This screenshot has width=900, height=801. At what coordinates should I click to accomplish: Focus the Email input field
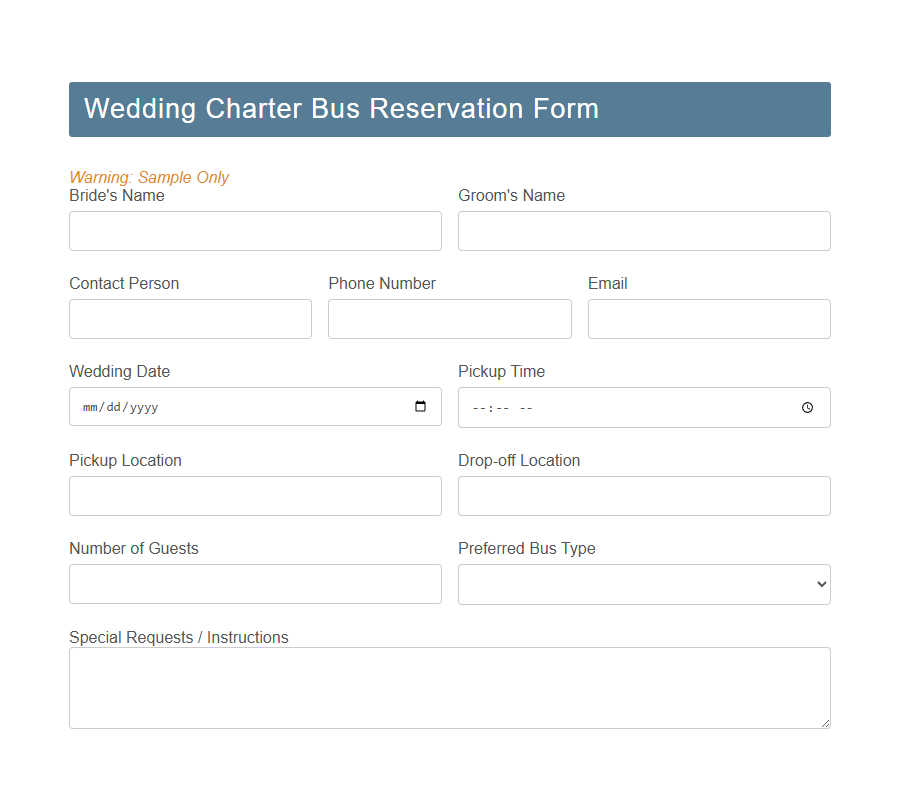coord(708,319)
